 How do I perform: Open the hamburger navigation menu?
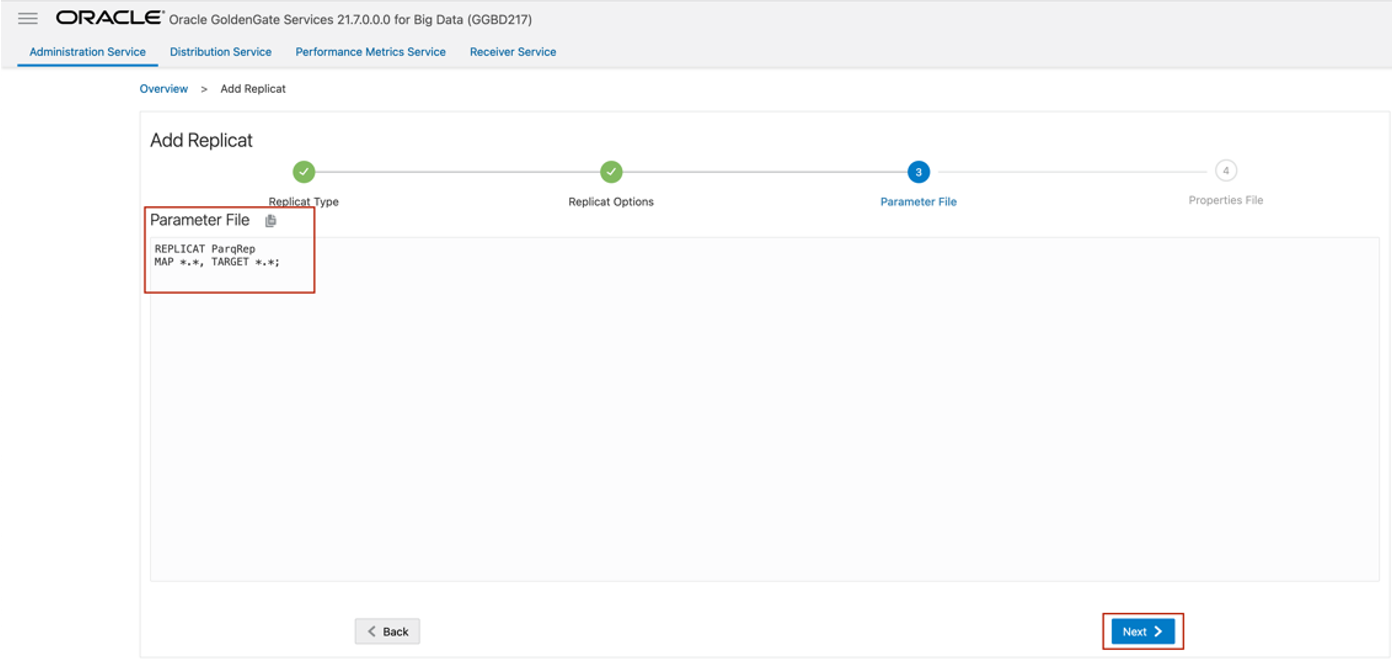pos(28,19)
